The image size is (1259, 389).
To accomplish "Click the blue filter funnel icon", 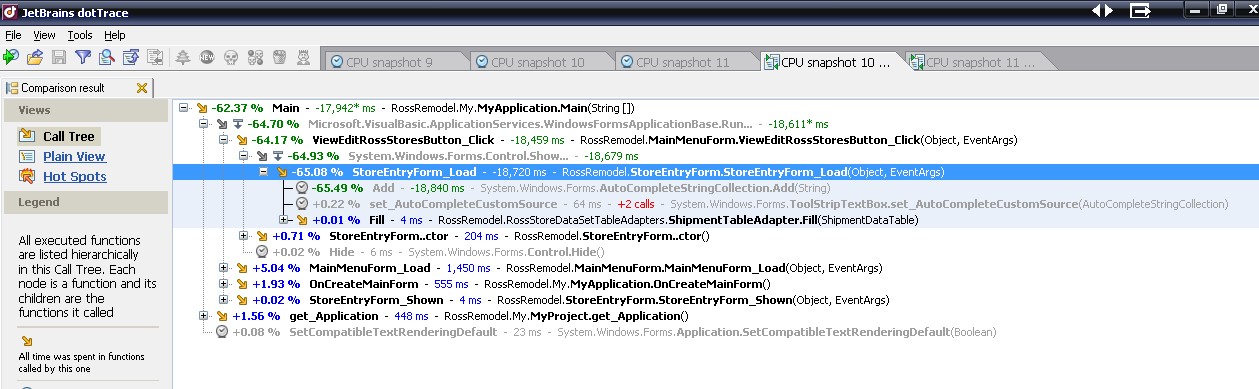I will click(x=83, y=57).
